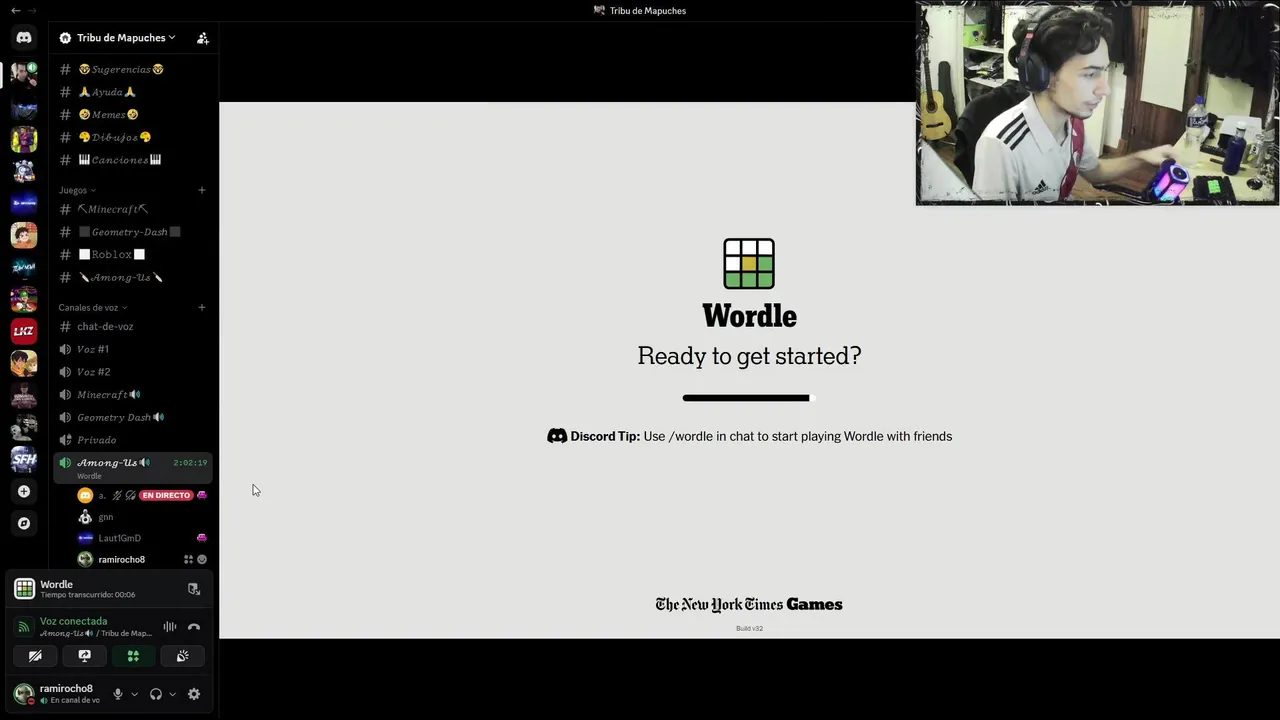1280x720 pixels.
Task: Start sharing your screen
Action: (x=84, y=656)
